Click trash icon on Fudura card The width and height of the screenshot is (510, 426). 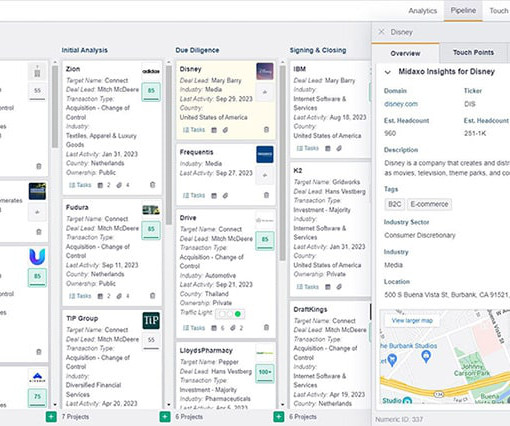pos(152,296)
